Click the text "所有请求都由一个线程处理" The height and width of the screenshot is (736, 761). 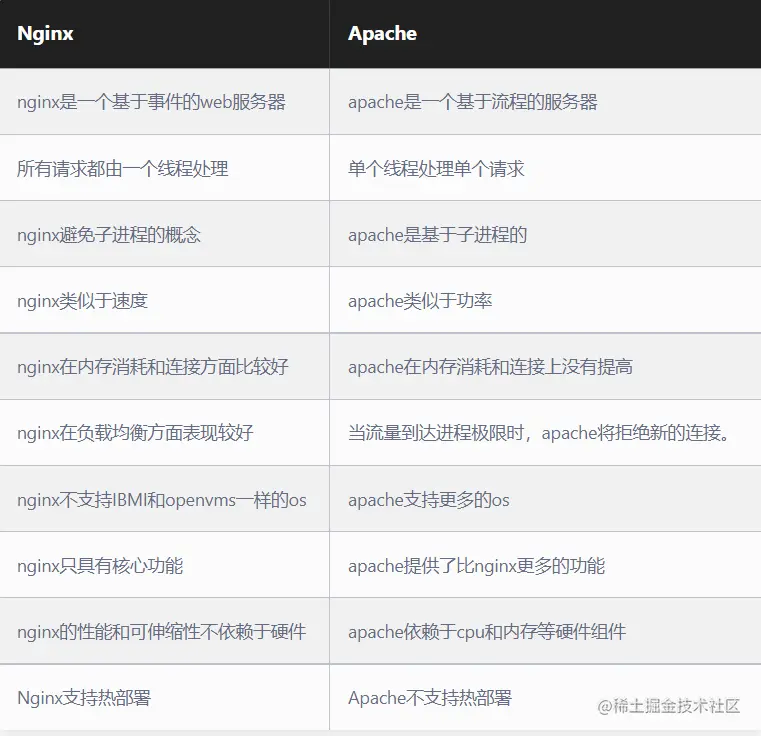pos(122,168)
